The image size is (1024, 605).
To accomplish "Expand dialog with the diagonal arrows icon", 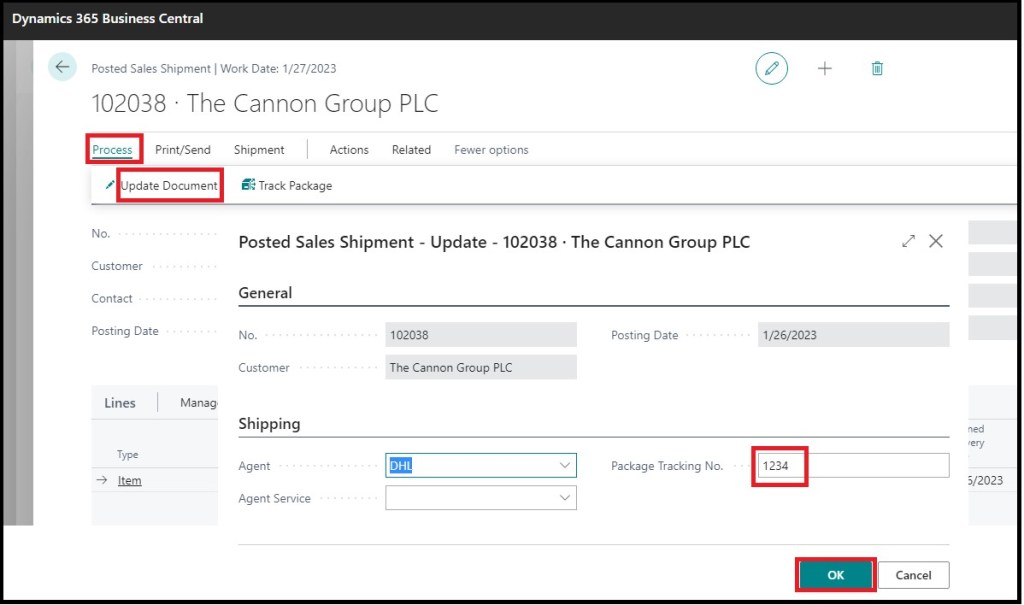I will pos(908,241).
